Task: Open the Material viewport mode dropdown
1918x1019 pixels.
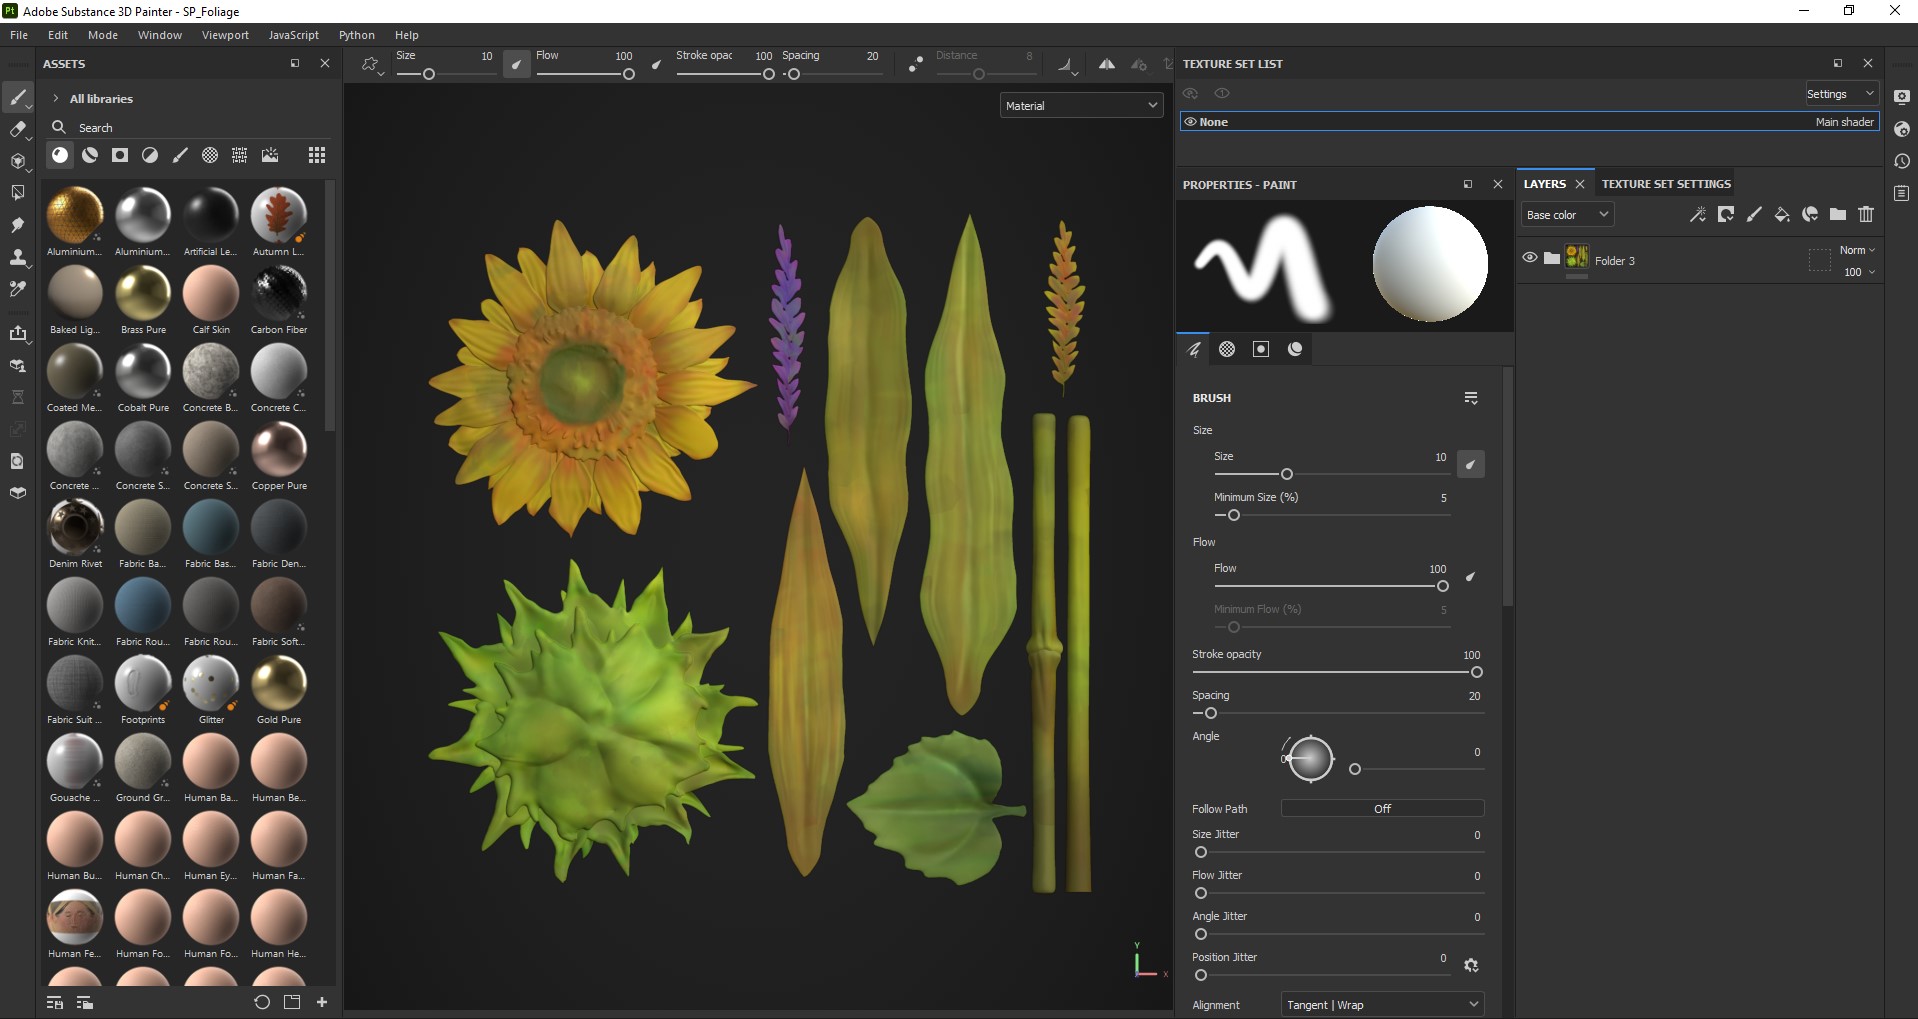Action: (1081, 105)
